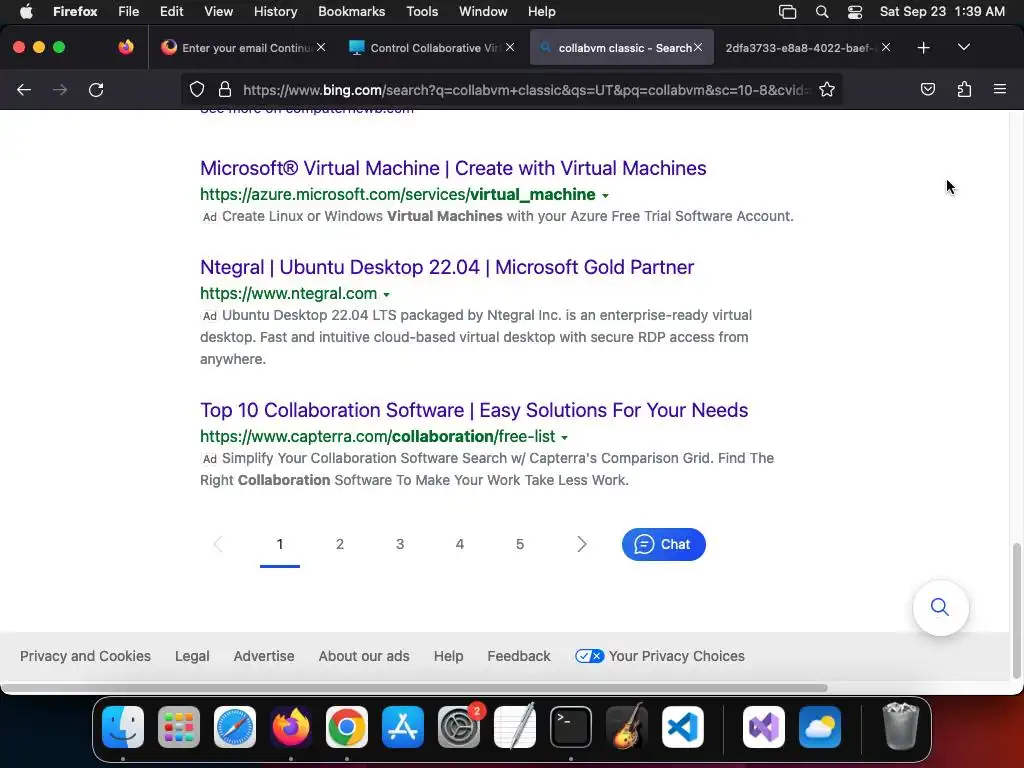Viewport: 1024px width, 768px height.
Task: Open the Firefox View pinned tab icon
Action: [x=126, y=47]
